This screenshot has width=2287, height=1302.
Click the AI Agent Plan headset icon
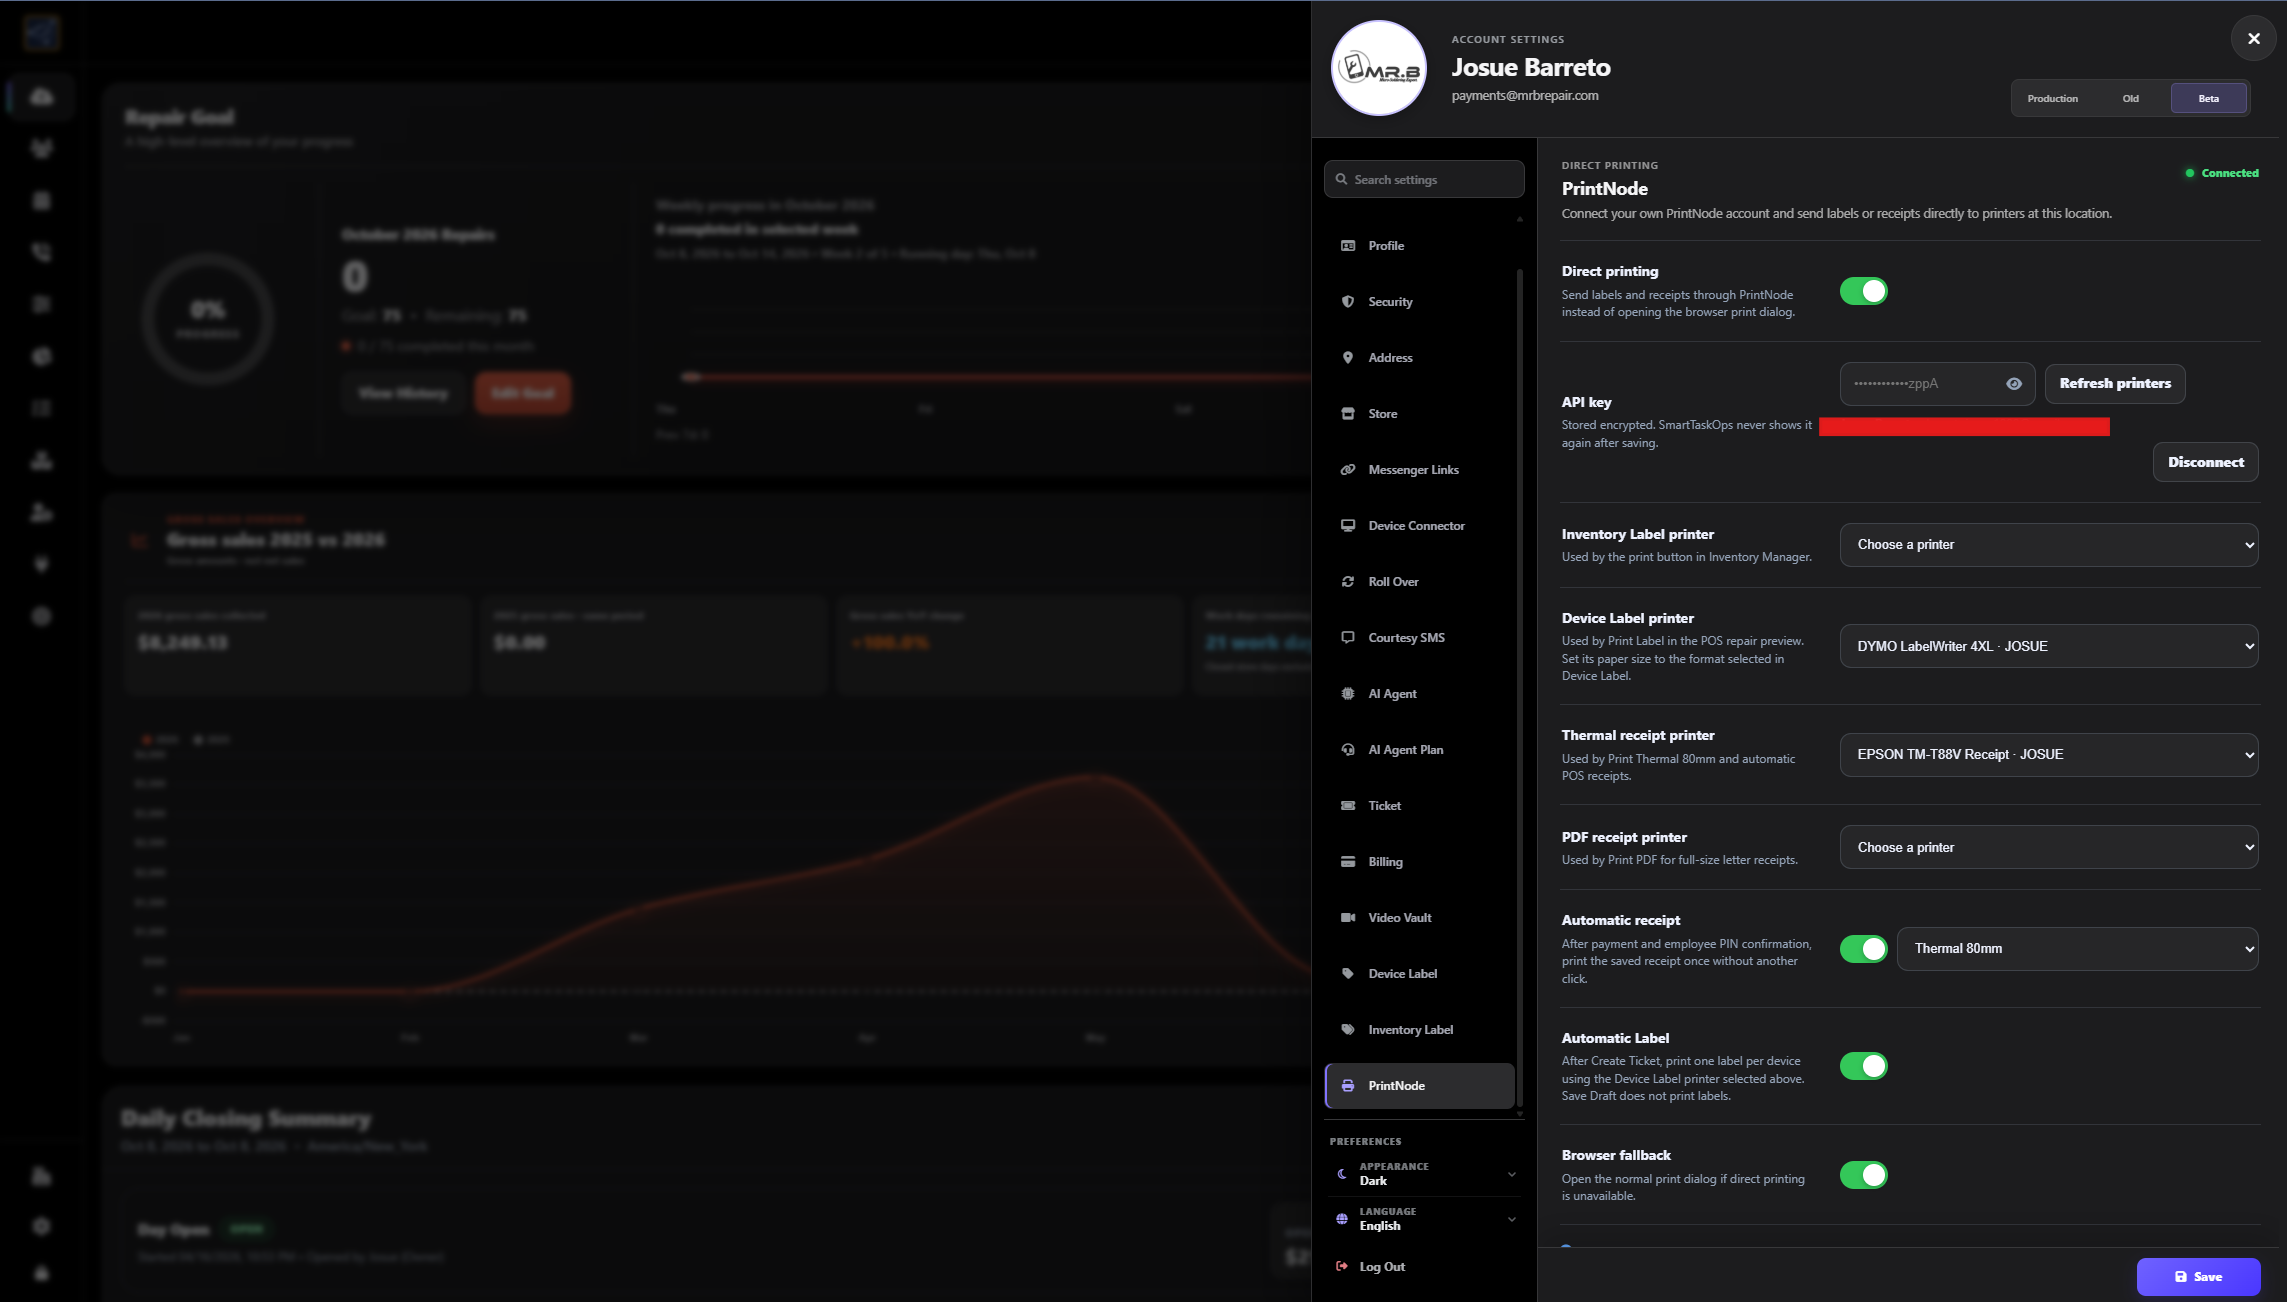click(x=1348, y=750)
